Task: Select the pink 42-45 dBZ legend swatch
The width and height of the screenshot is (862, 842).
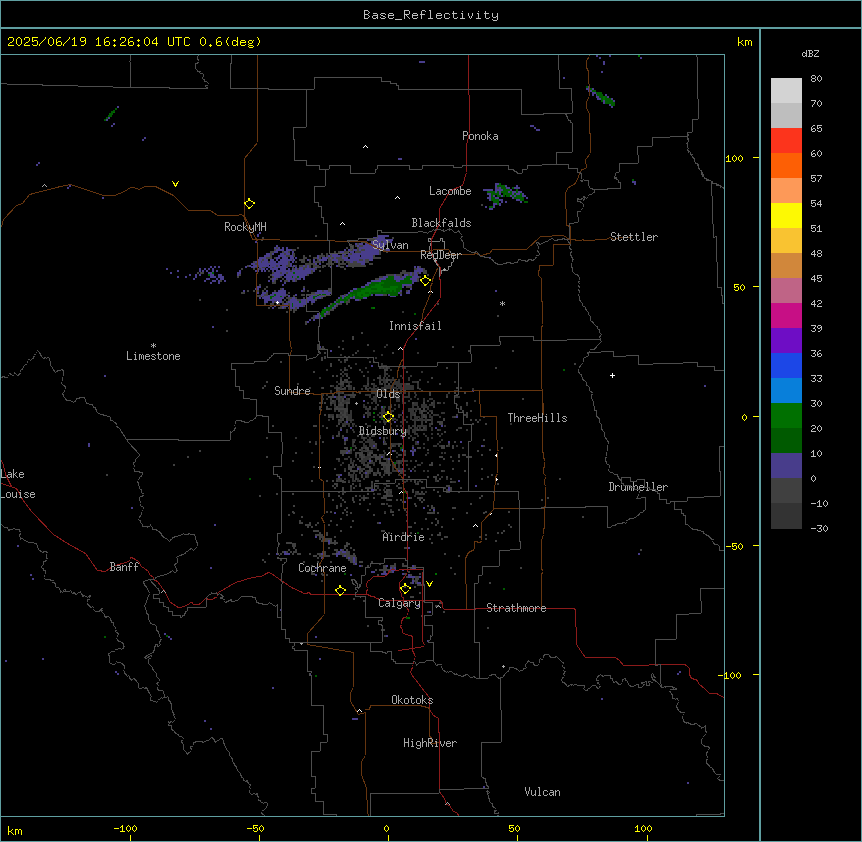Action: click(786, 291)
